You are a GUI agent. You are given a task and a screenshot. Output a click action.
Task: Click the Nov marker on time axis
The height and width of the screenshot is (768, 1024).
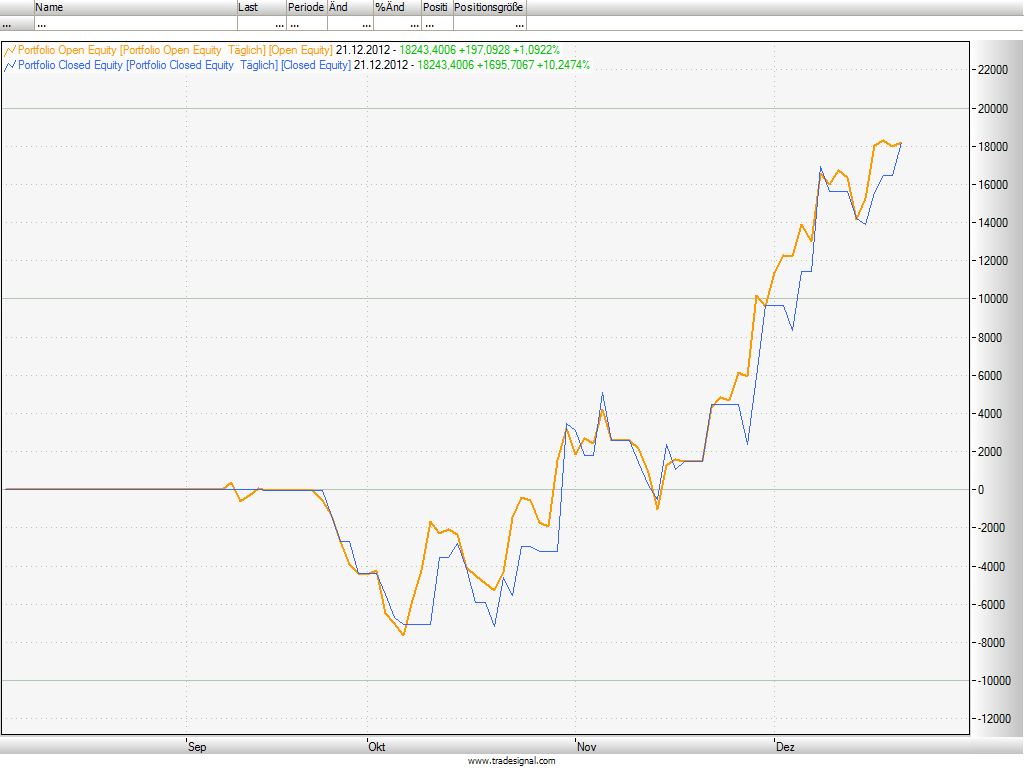coord(586,746)
